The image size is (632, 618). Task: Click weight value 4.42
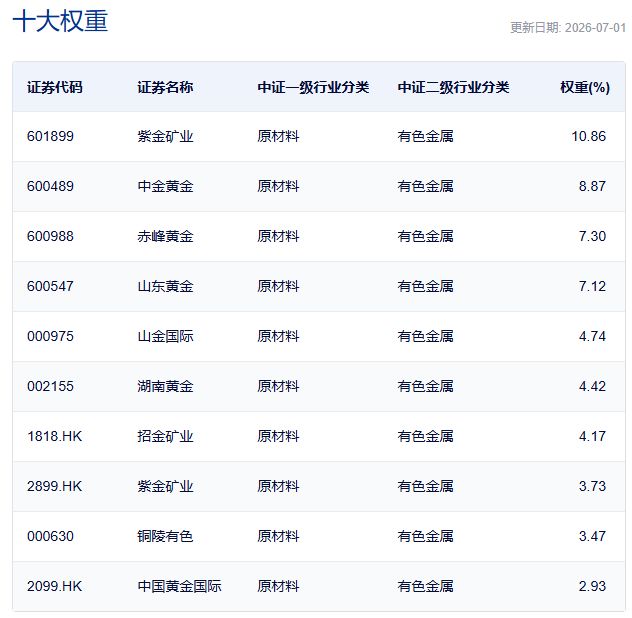click(x=592, y=386)
